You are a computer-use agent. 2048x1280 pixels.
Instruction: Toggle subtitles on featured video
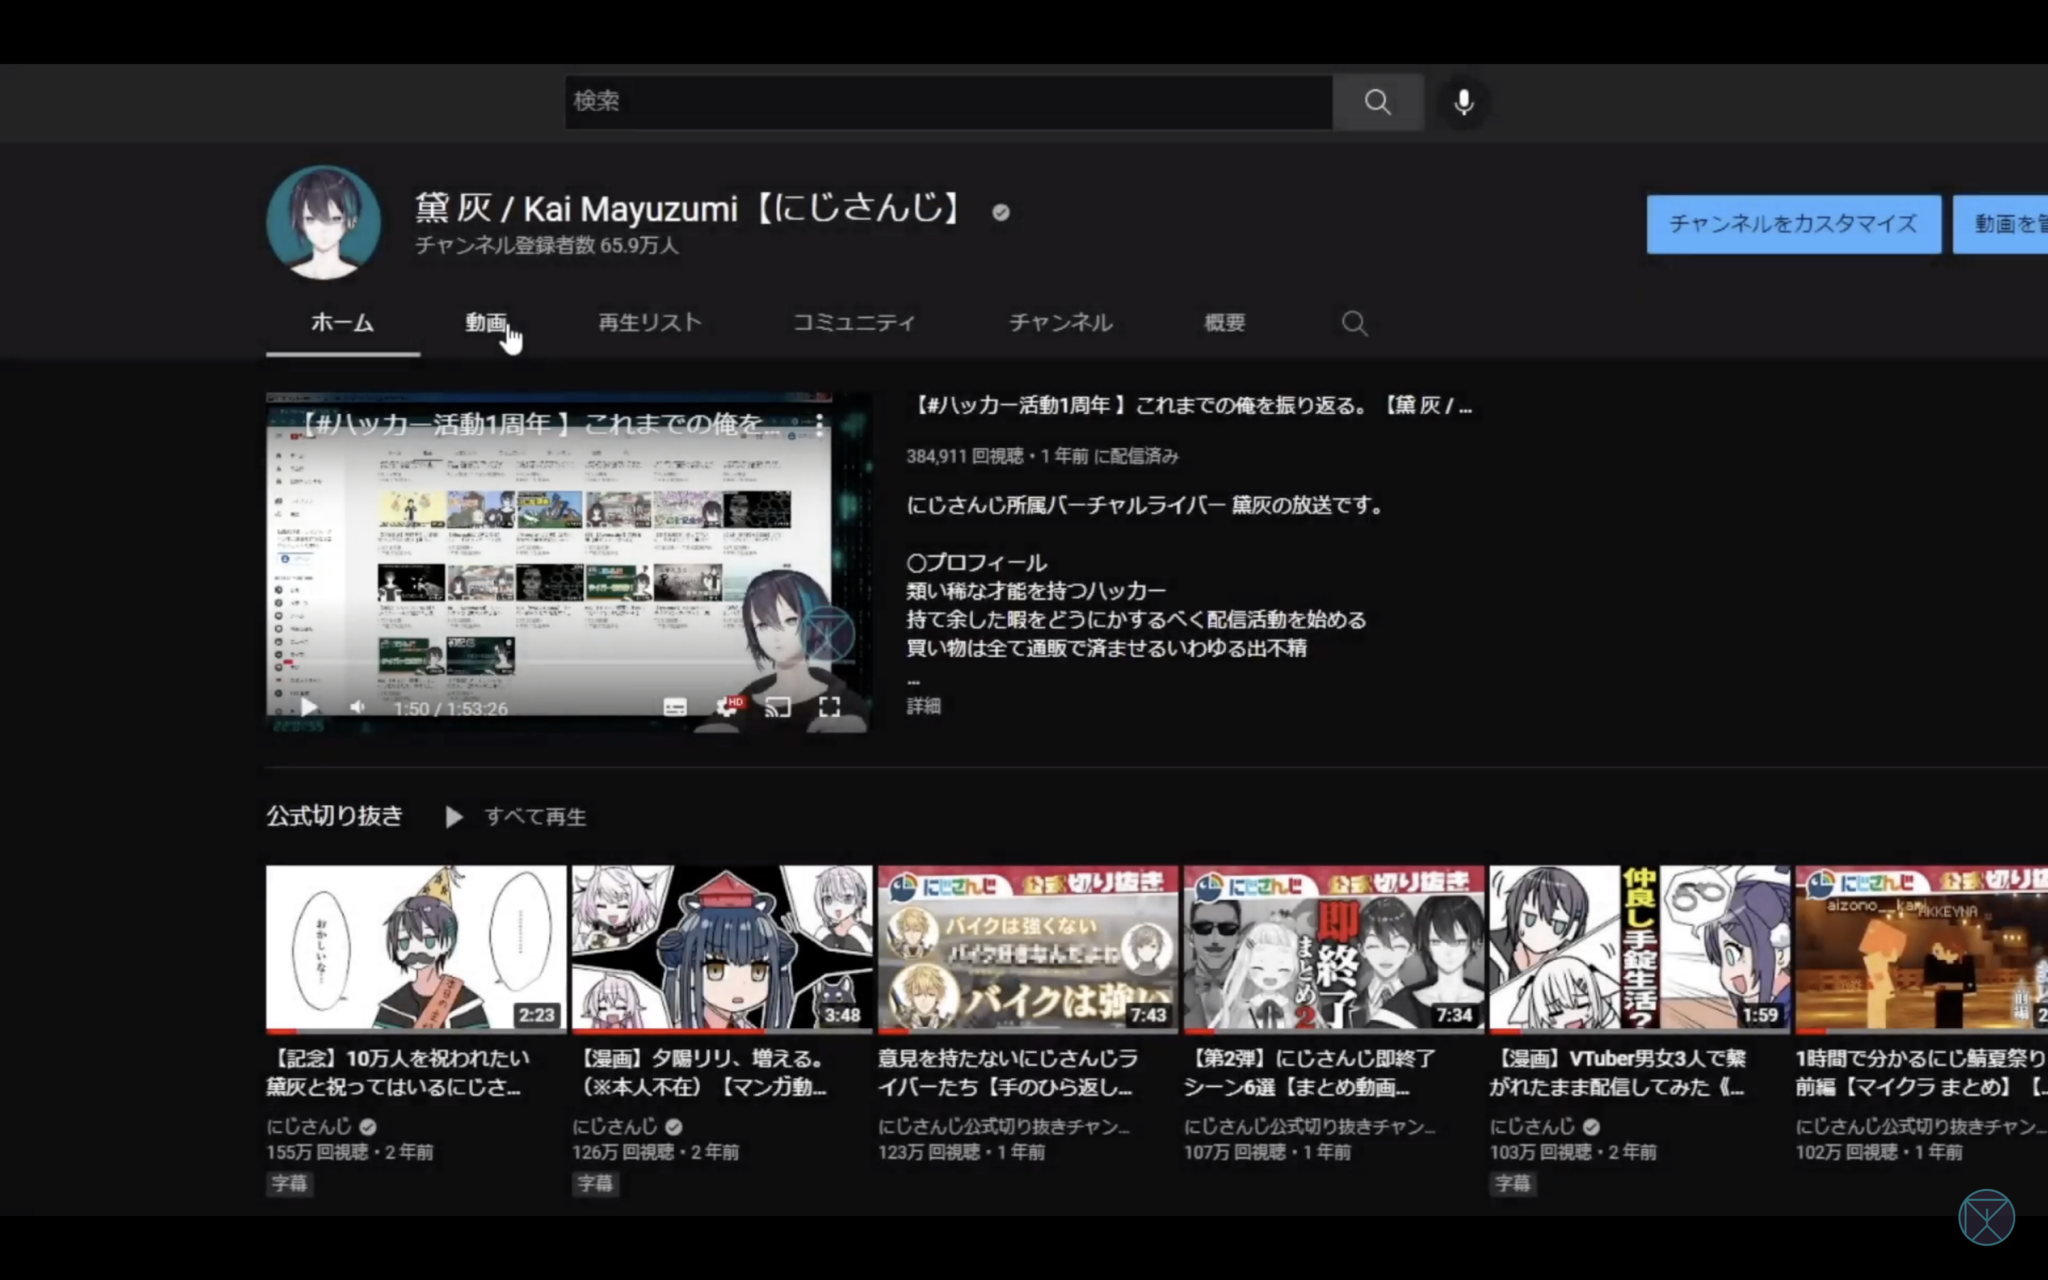(675, 707)
